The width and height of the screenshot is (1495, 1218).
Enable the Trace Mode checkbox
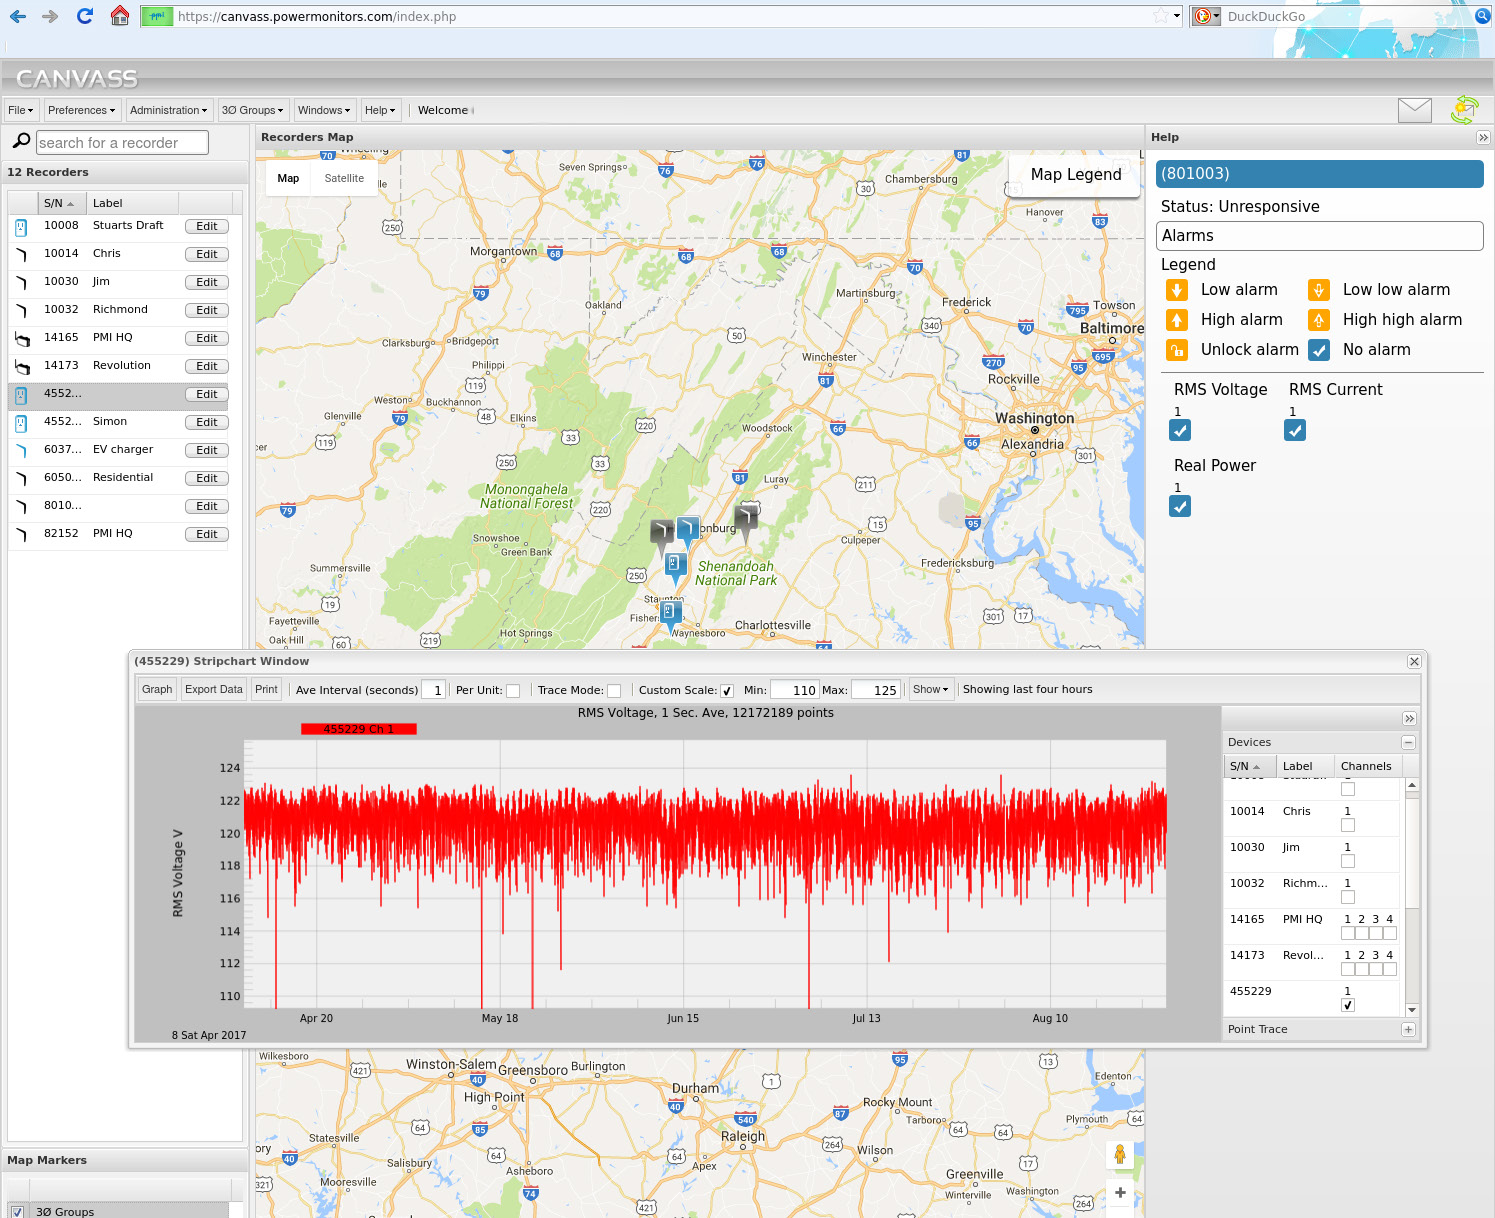614,691
